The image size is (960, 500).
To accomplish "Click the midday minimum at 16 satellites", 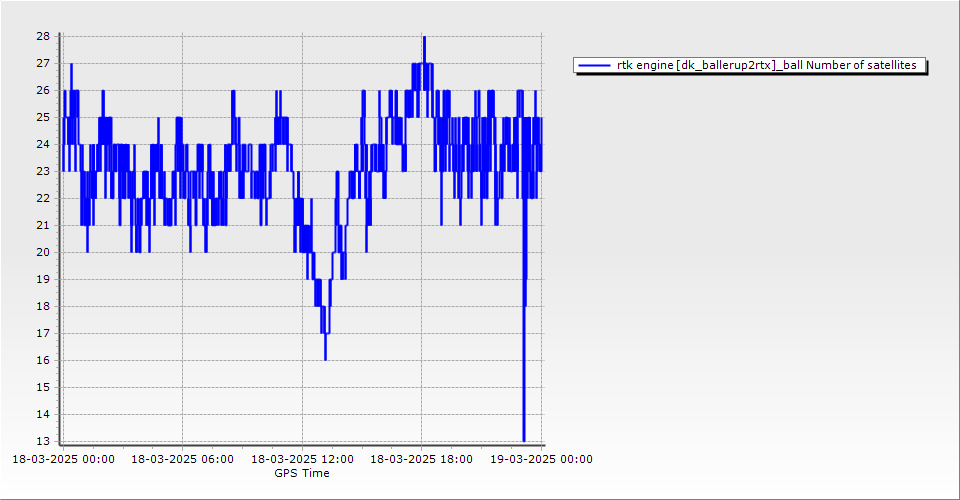I will coord(325,360).
